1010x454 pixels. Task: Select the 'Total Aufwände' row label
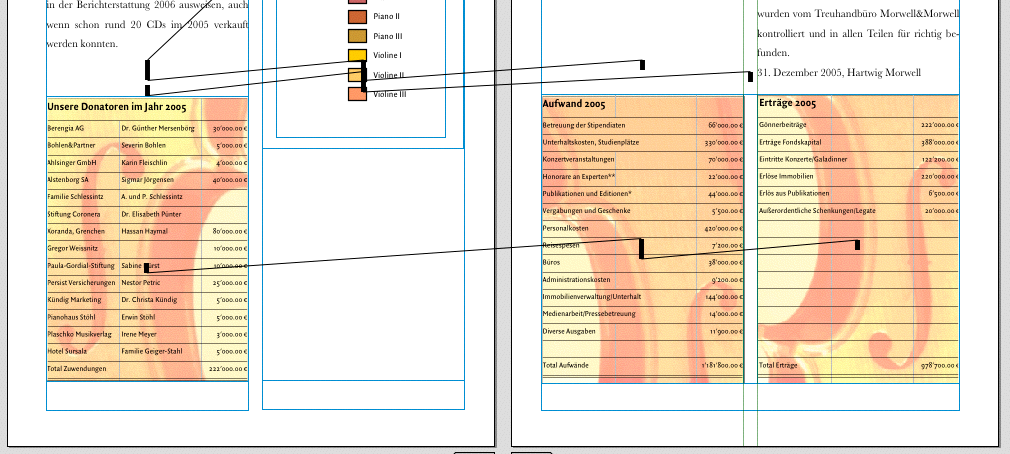(x=565, y=366)
